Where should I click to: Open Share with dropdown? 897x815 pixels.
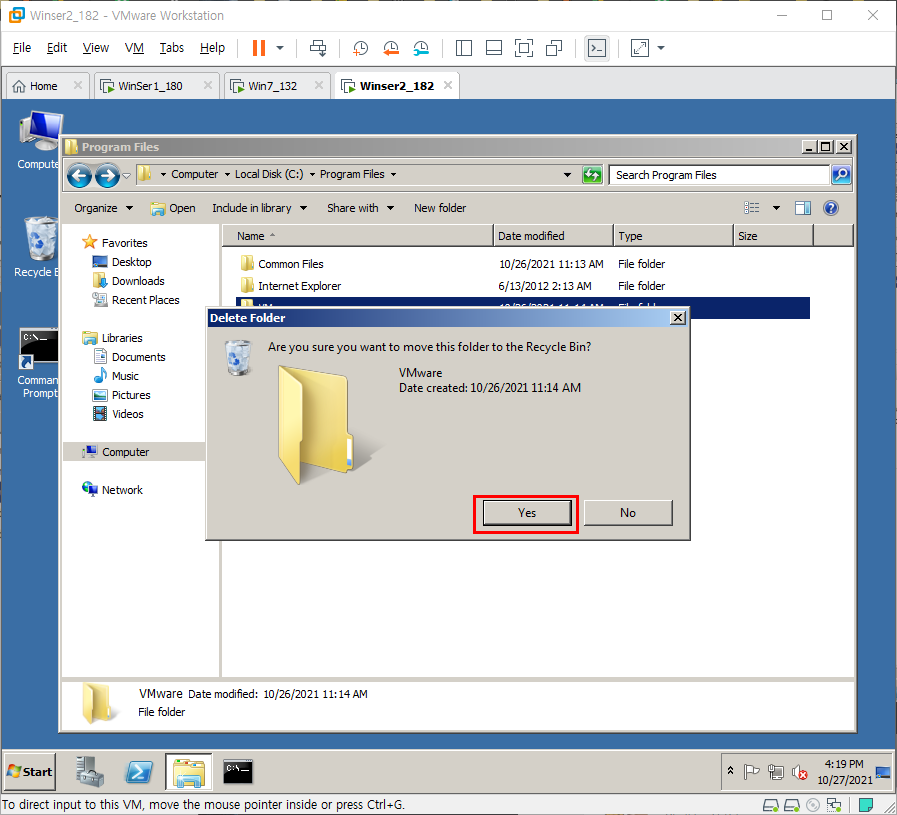360,208
